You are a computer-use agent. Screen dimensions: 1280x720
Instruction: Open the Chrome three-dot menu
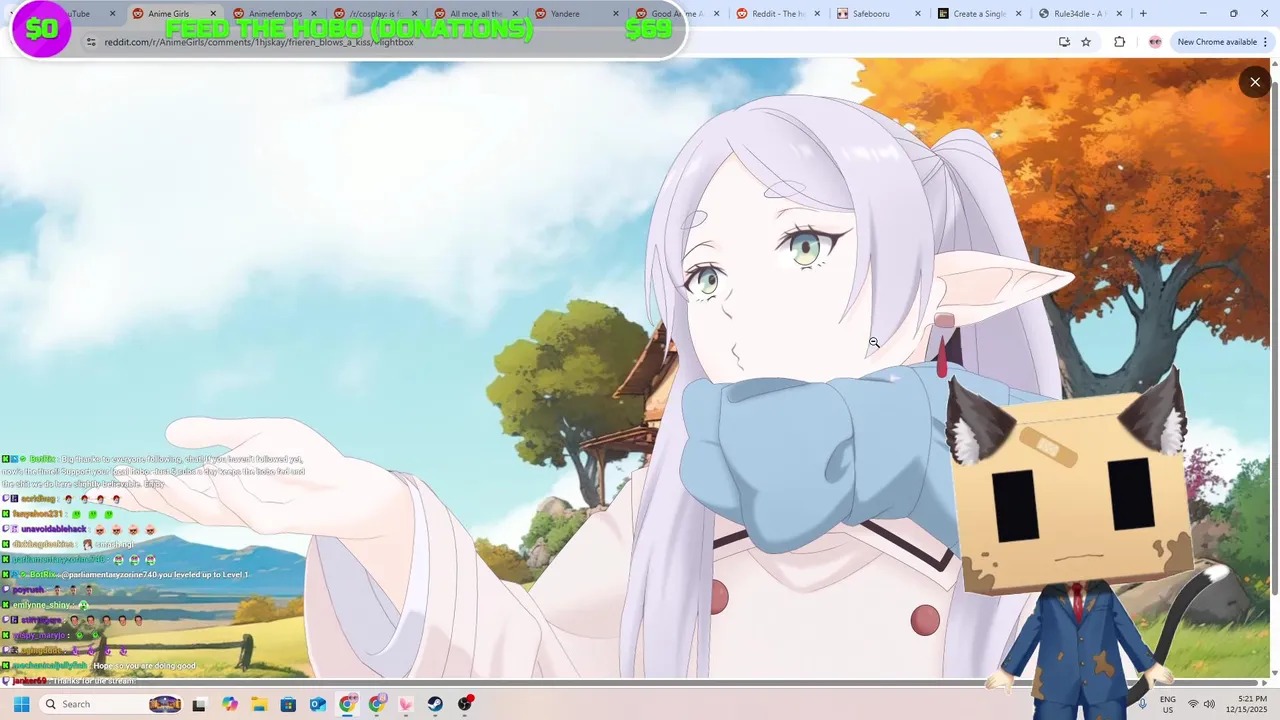pos(1266,42)
